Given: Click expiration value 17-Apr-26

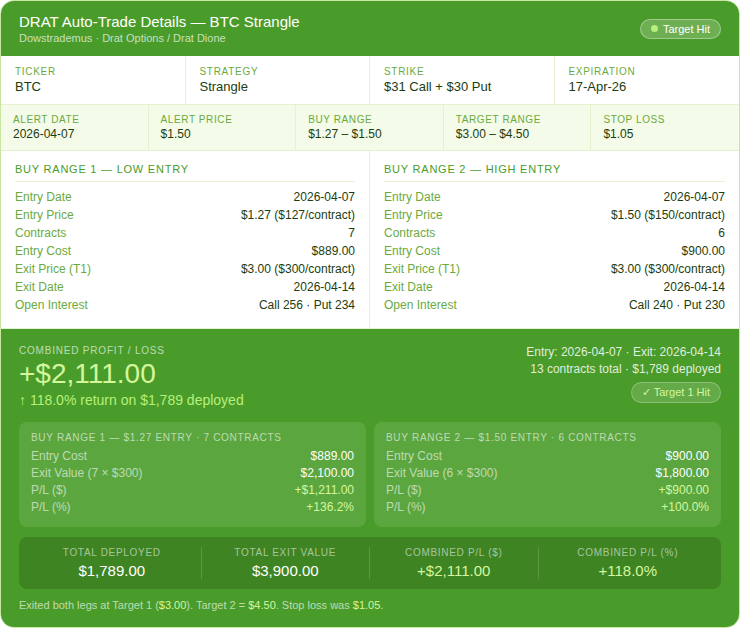Looking at the screenshot, I should pos(597,87).
